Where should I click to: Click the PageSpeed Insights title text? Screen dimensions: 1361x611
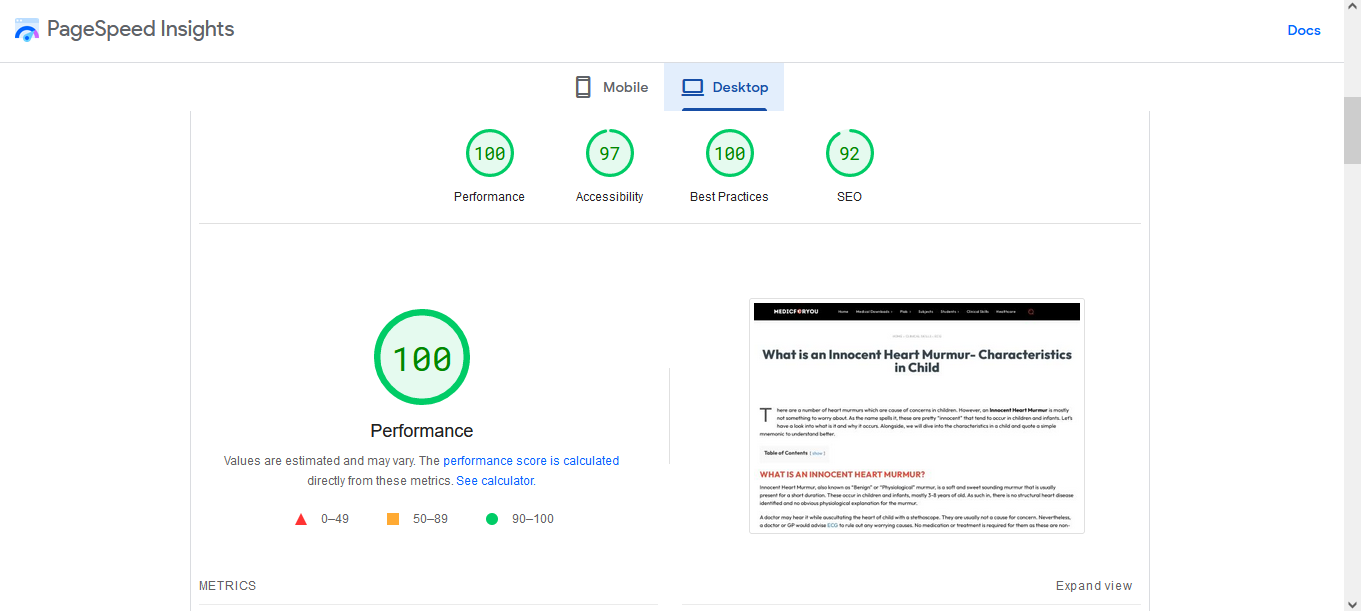[141, 29]
